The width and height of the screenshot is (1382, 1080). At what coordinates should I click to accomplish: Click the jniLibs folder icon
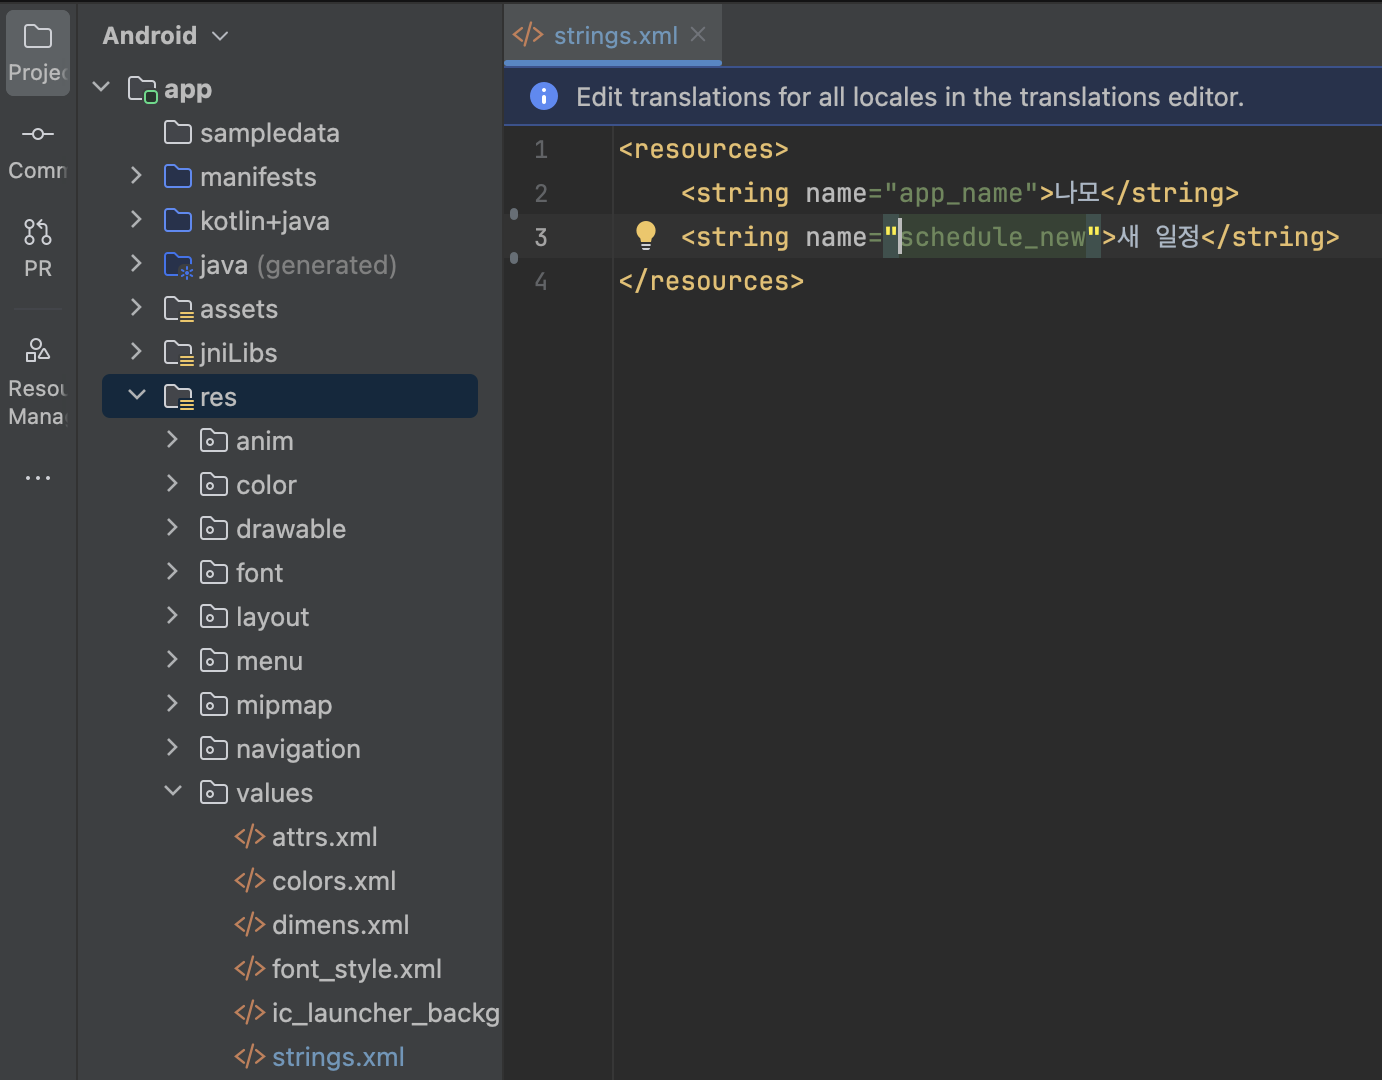tap(178, 353)
